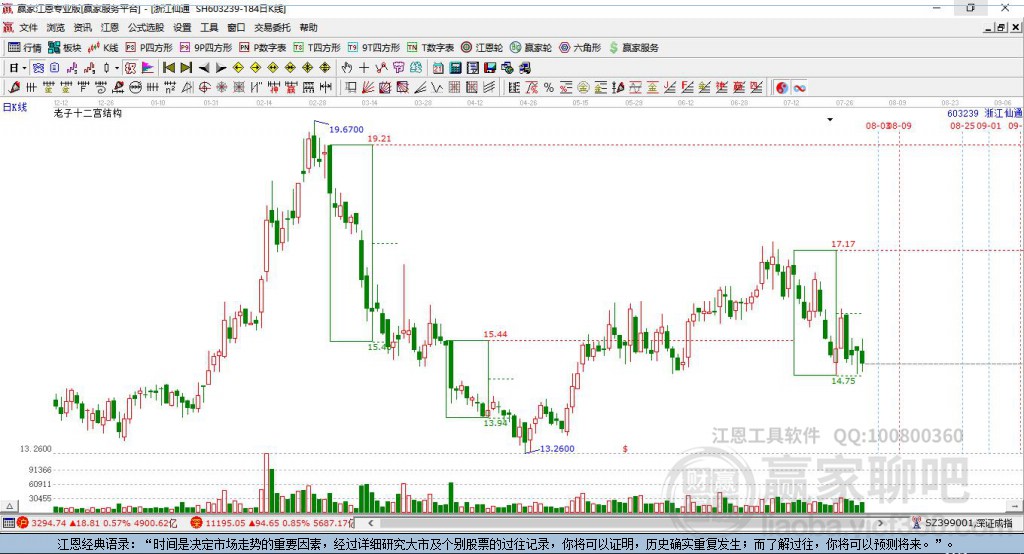Click the status bar grid icon
The height and width of the screenshot is (554, 1024).
(x=8, y=523)
